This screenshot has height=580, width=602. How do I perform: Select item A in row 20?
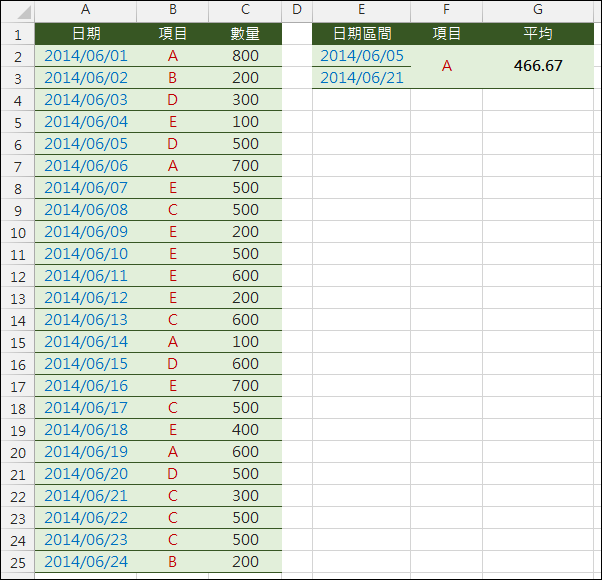173,452
